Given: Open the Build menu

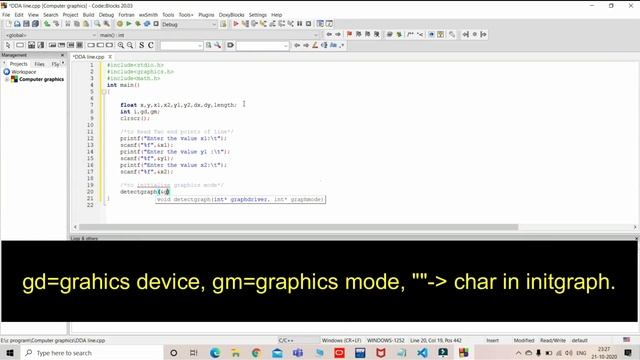Looking at the screenshot, I should click(88, 15).
